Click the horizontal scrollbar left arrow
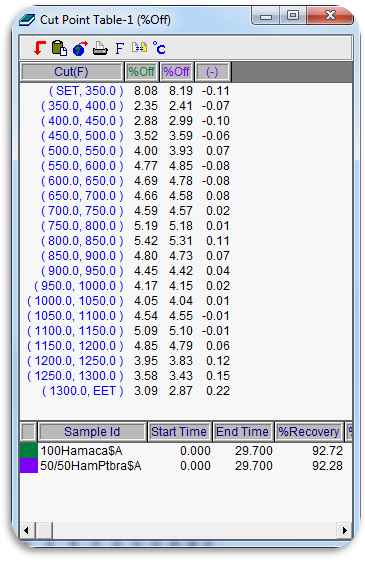Image resolution: width=365 pixels, height=562 pixels. tap(27, 530)
